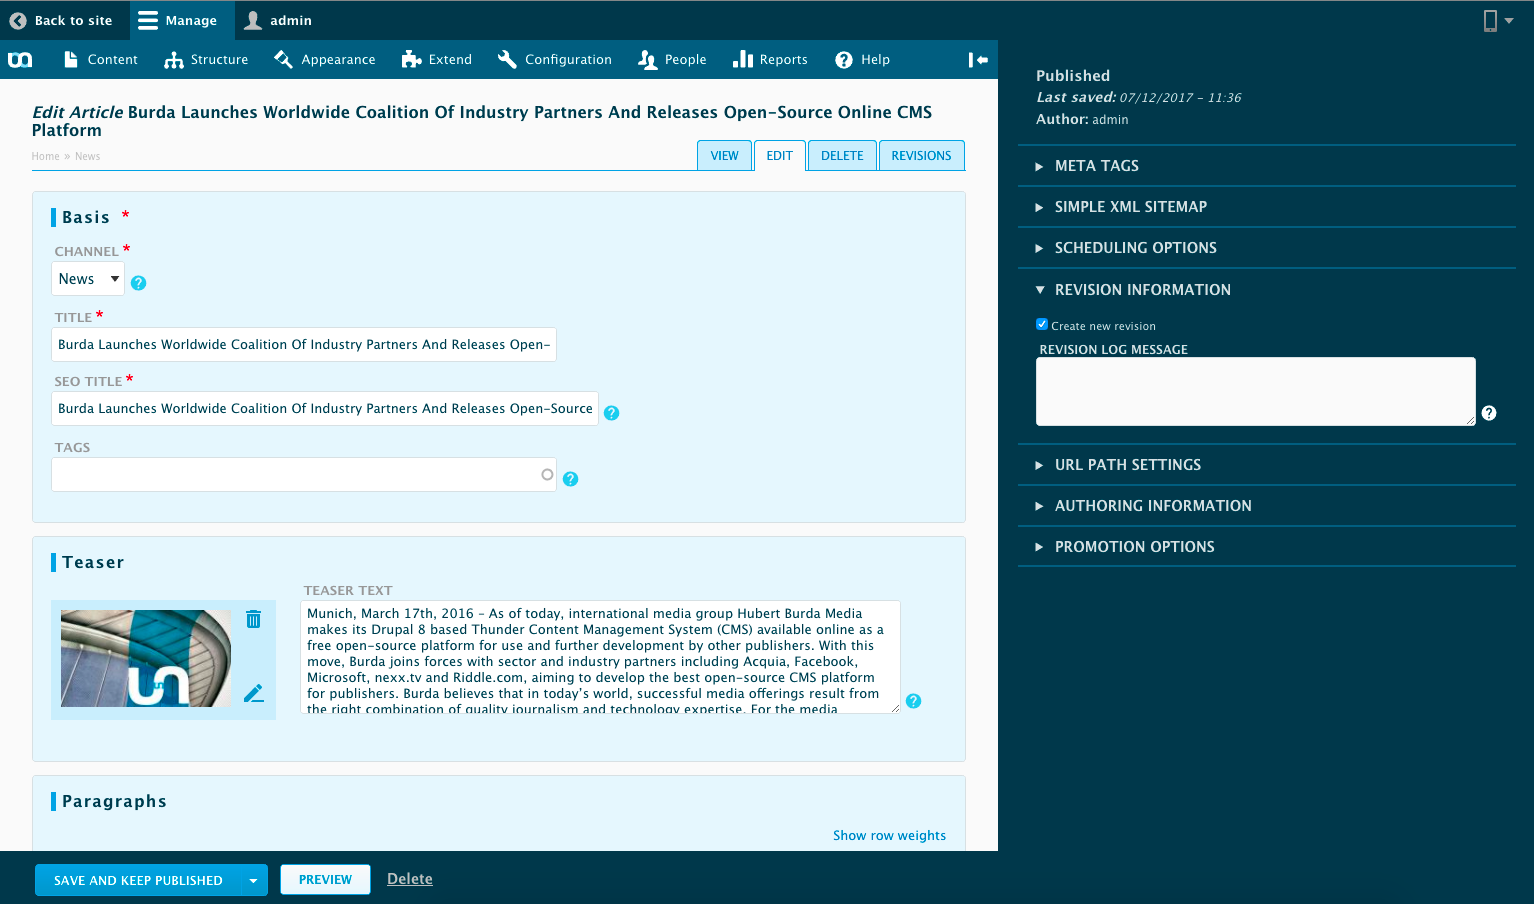Collapse the Revision Information section
Screen dimensions: 1534x904
[1267, 290]
